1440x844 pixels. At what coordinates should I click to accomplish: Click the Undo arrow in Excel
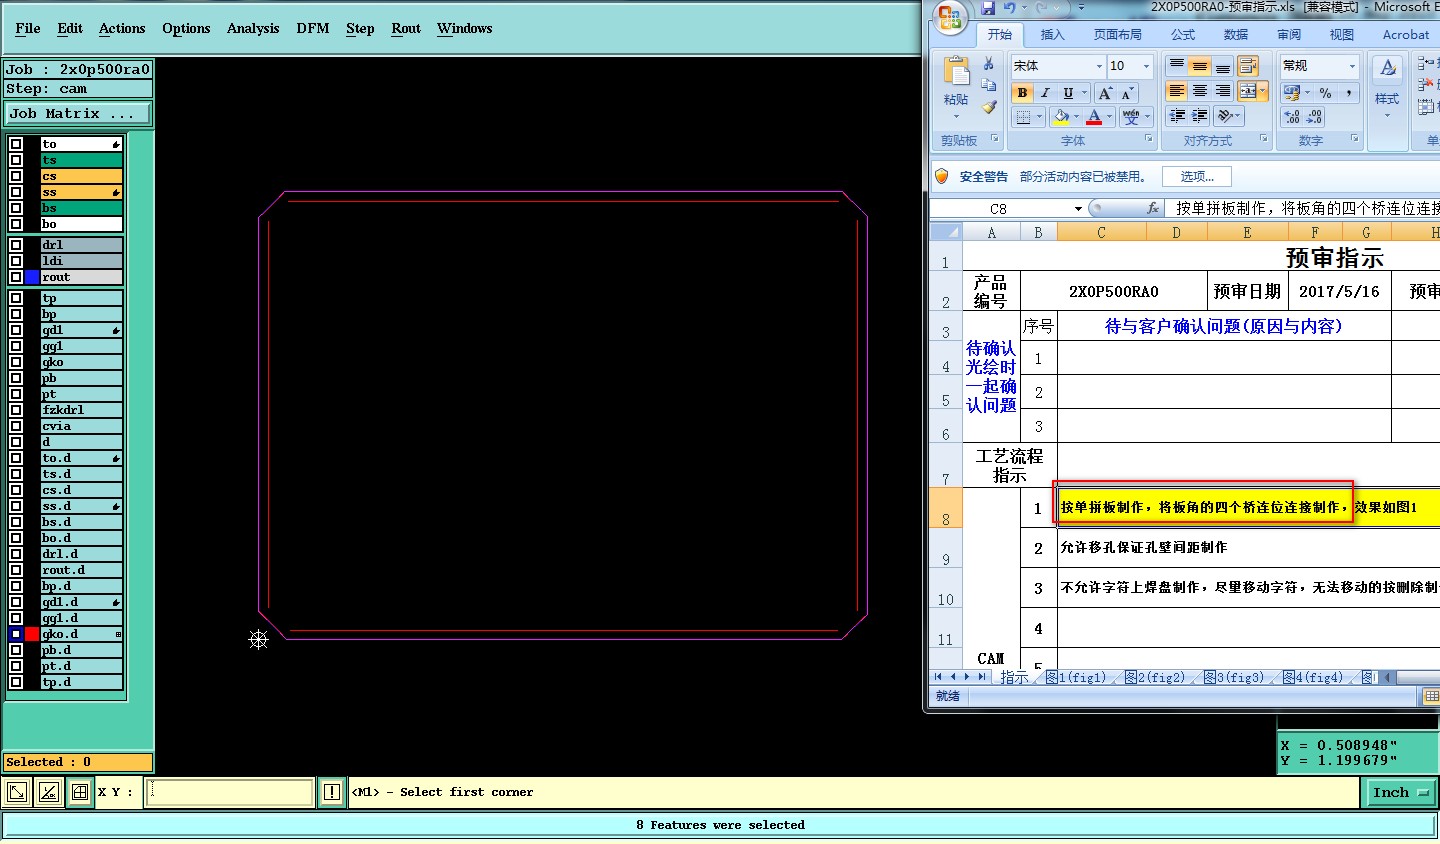[1010, 8]
